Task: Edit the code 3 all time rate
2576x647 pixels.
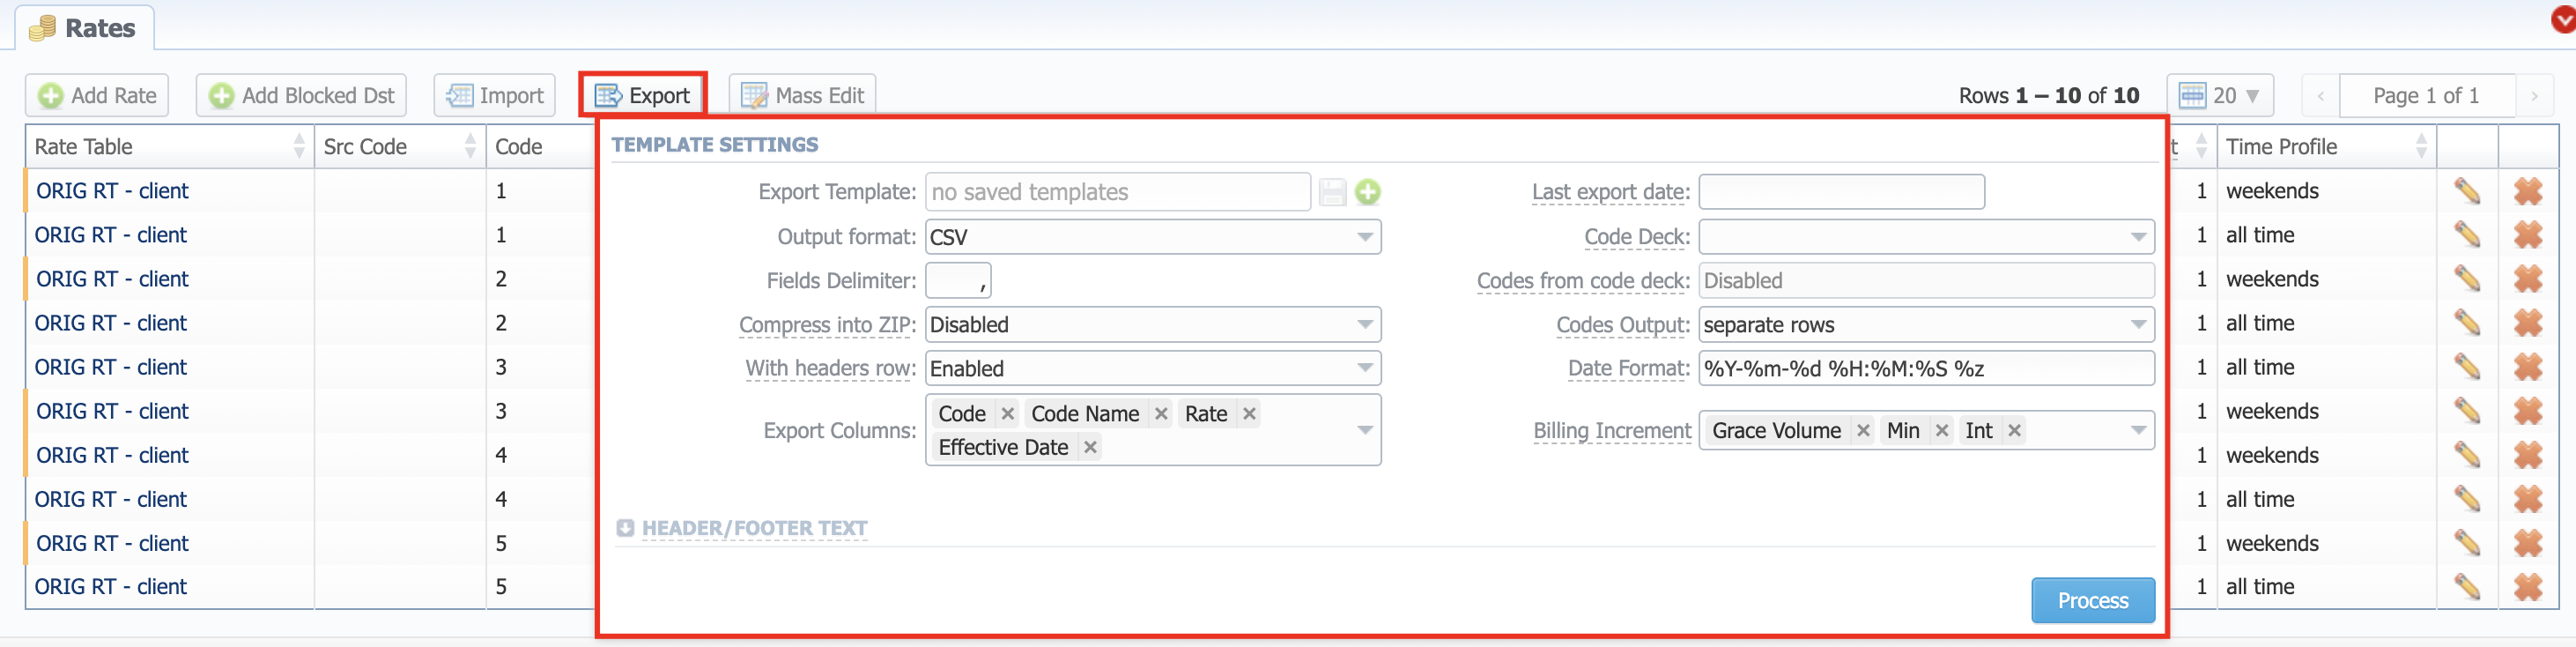Action: [2466, 367]
